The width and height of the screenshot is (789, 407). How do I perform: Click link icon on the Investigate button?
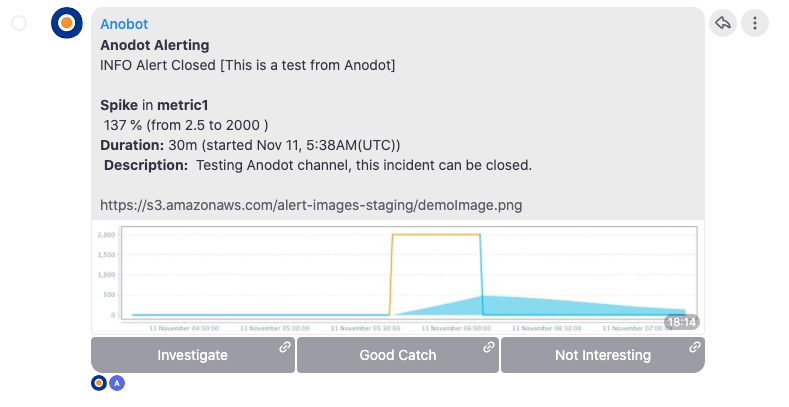tap(285, 347)
